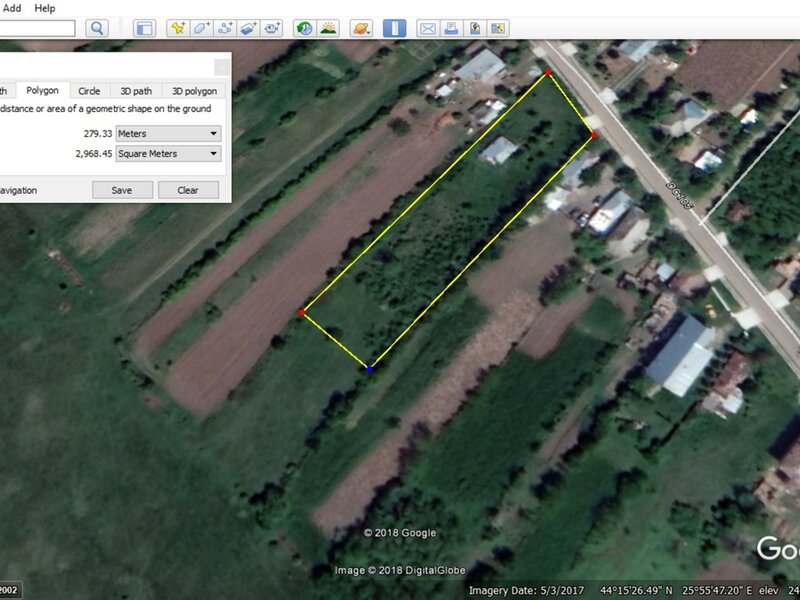
Task: Add a placemark with the pin icon
Action: 177,29
